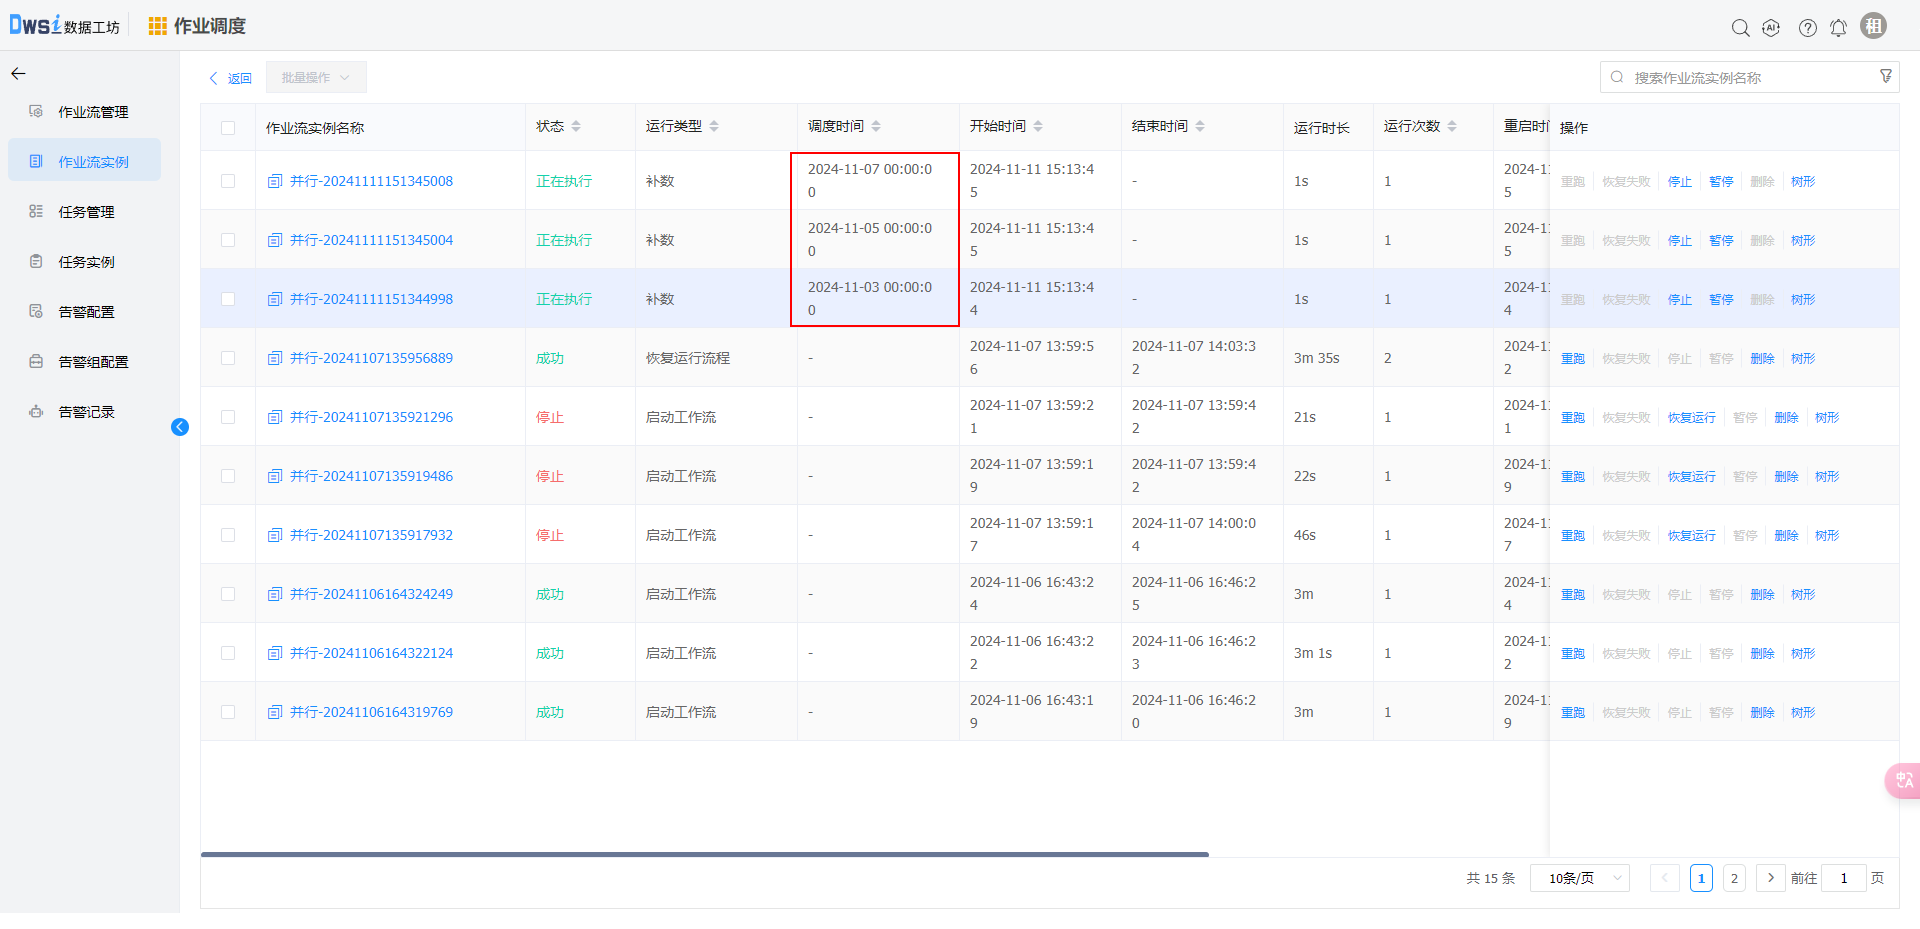This screenshot has height=929, width=1920.
Task: Click 返回 to go back
Action: pyautogui.click(x=231, y=78)
